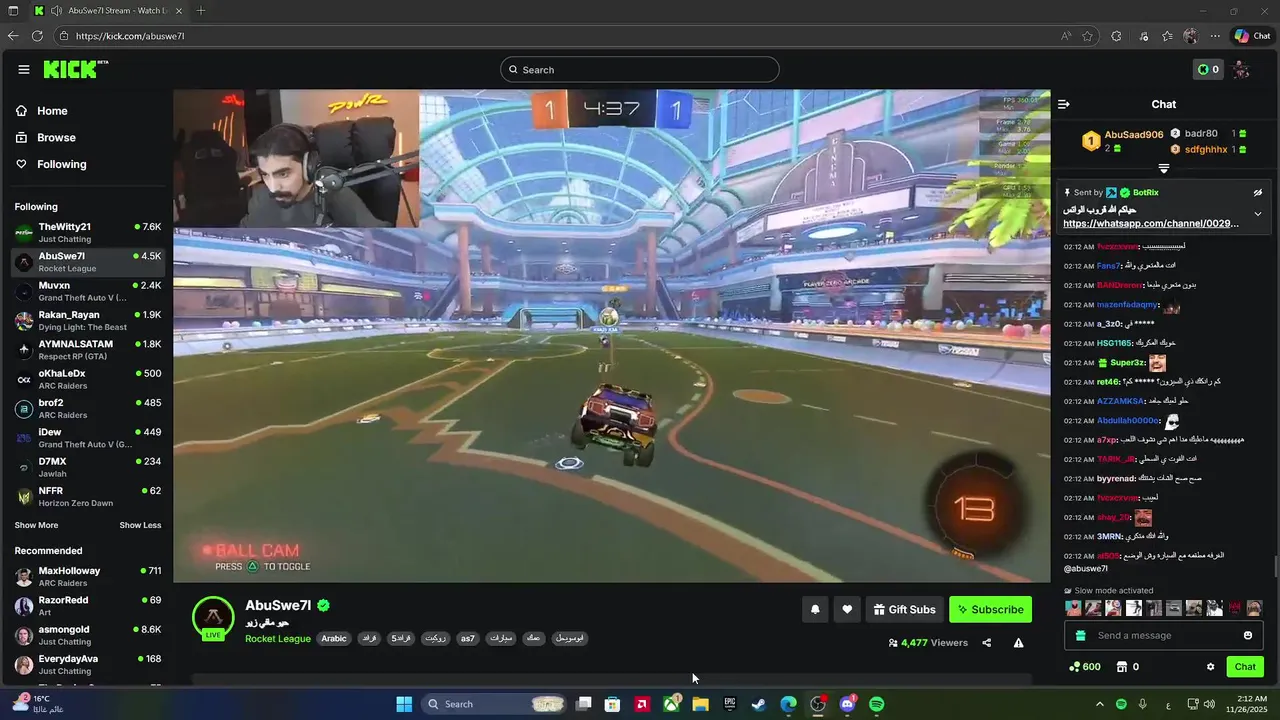
Task: Open Epic Games Launcher from taskbar
Action: [x=730, y=704]
